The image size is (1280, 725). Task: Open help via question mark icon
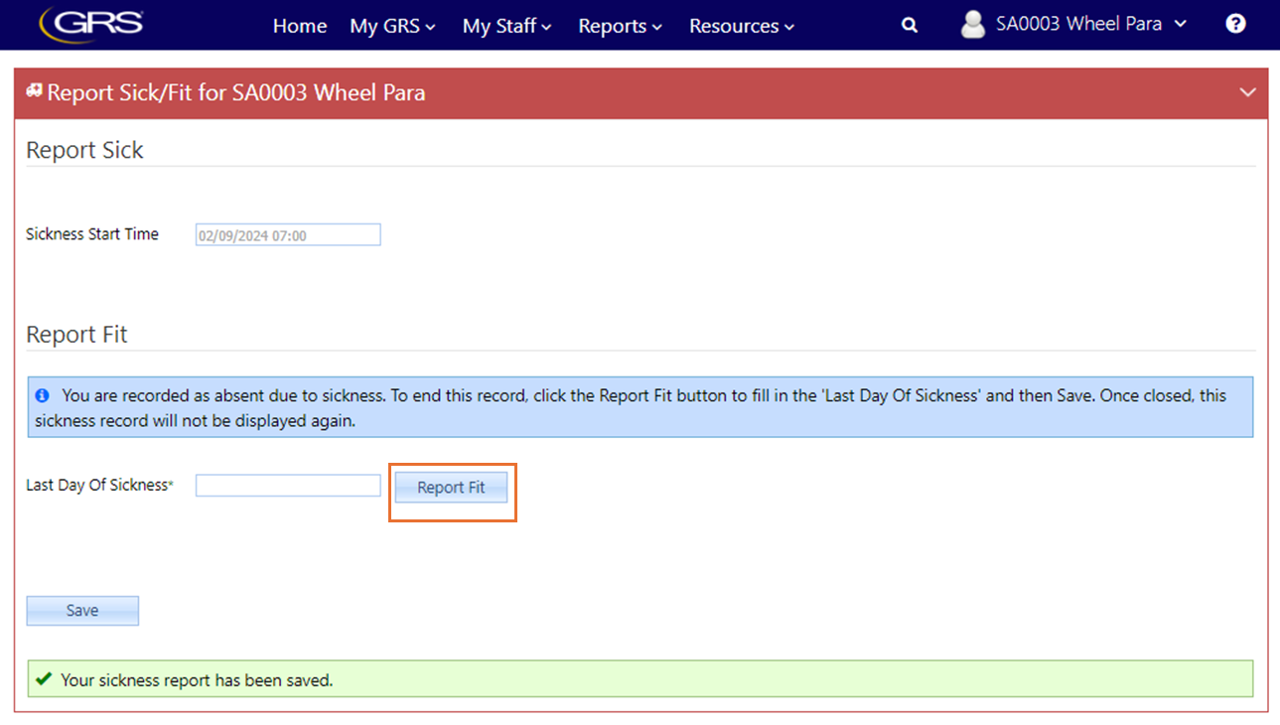pos(1236,24)
